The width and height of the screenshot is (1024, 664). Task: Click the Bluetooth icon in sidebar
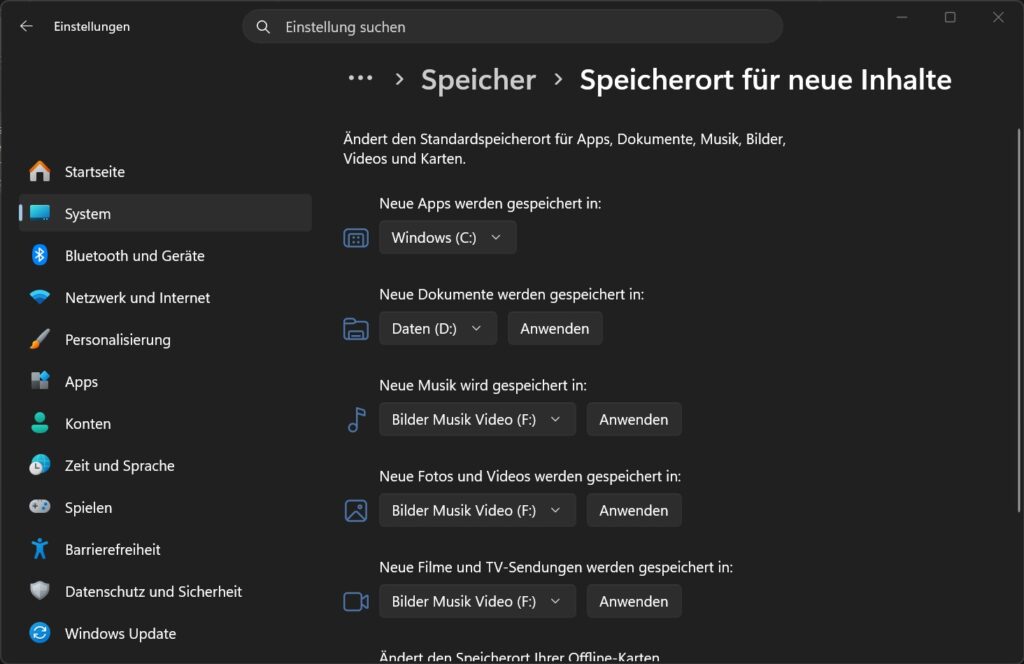point(40,255)
